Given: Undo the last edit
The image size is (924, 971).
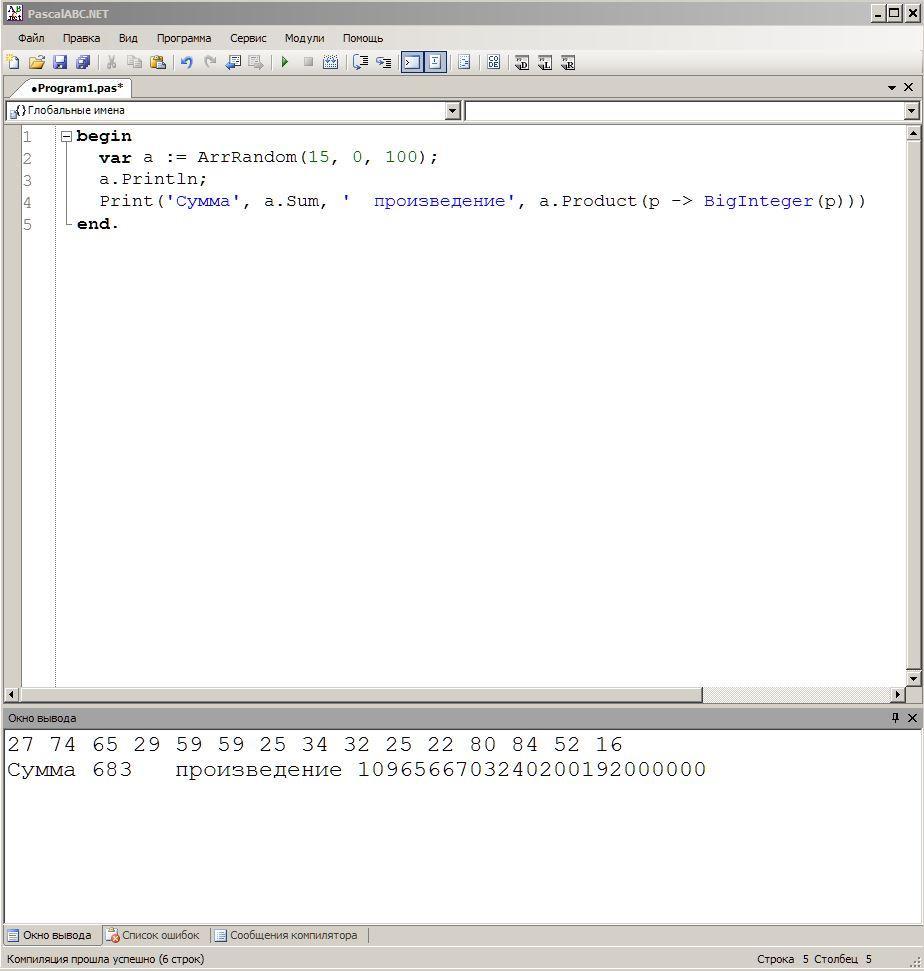Looking at the screenshot, I should (186, 62).
